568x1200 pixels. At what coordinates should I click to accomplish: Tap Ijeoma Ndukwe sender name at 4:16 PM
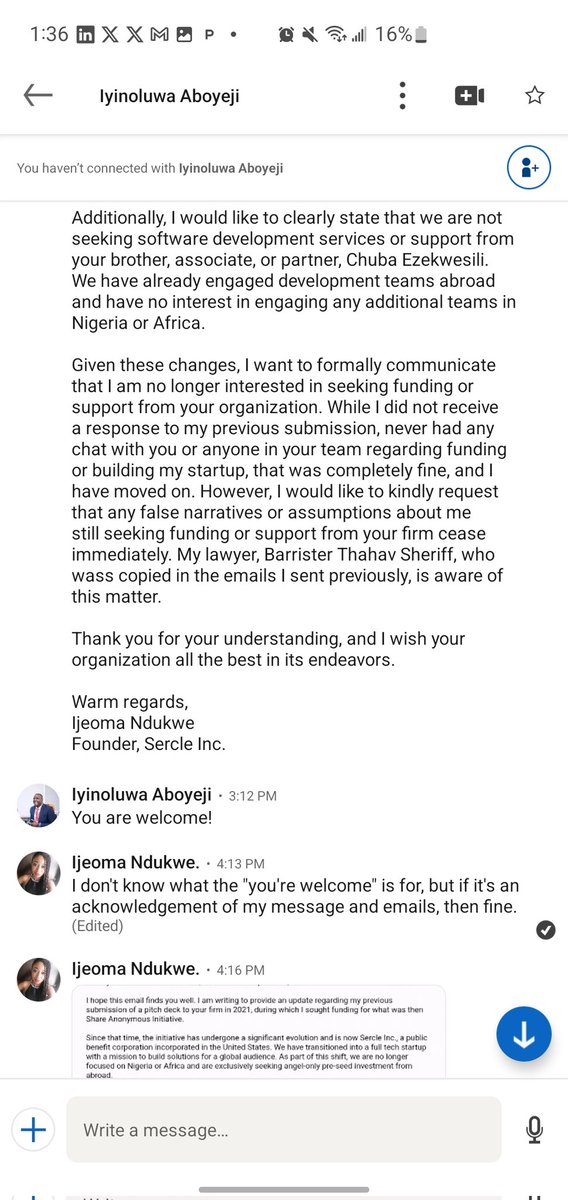135,969
